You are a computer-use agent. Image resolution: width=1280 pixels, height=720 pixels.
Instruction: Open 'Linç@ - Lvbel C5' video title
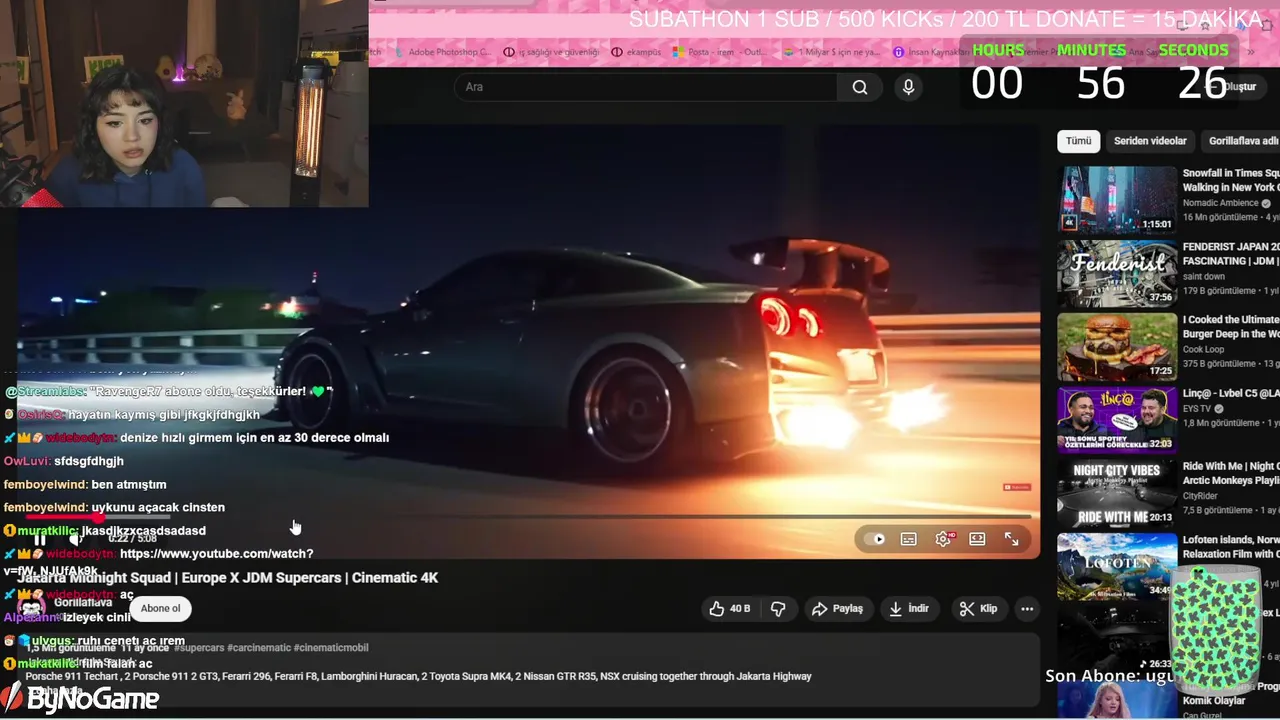(1231, 394)
